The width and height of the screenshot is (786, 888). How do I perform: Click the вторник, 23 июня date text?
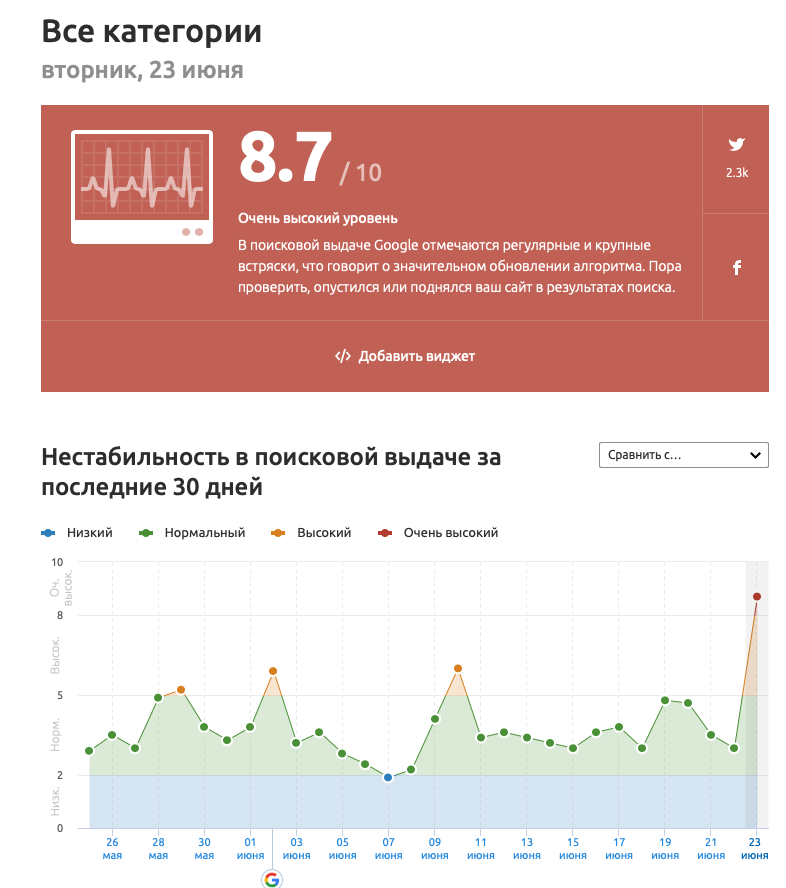(x=142, y=70)
